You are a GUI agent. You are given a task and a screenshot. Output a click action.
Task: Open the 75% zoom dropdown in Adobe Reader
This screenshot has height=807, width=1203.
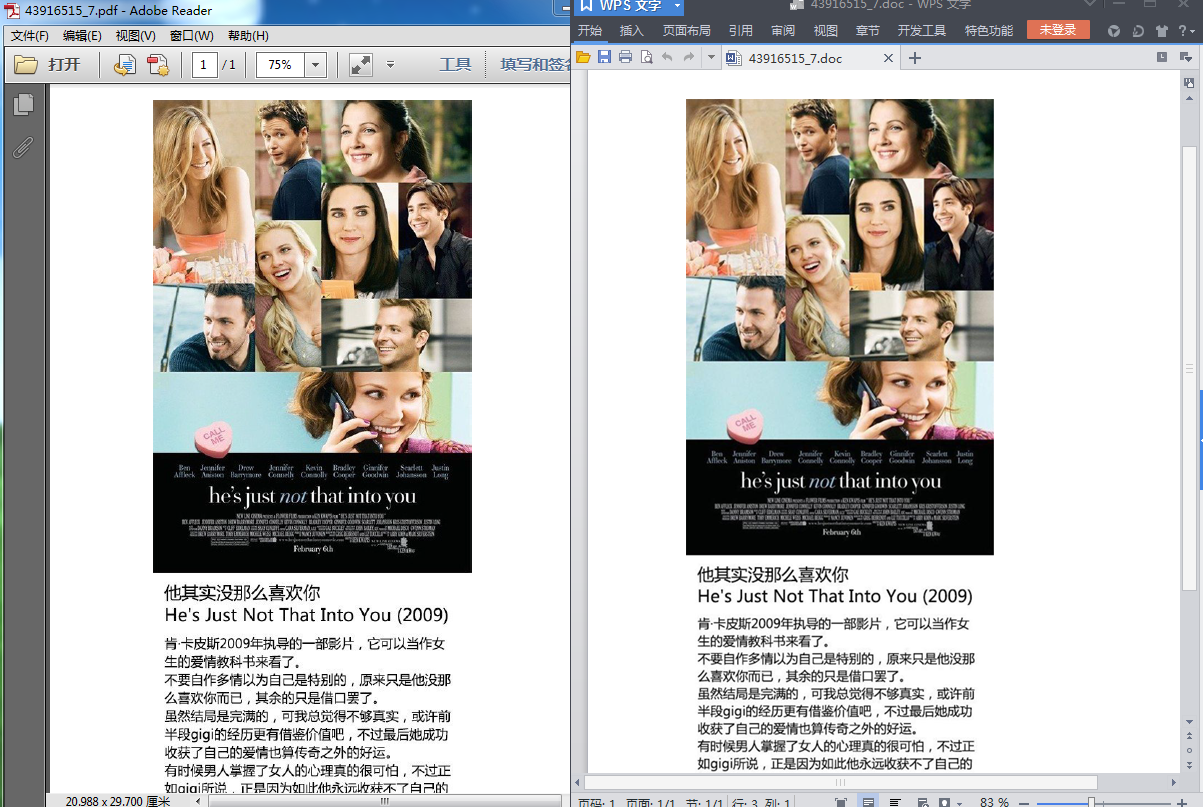pyautogui.click(x=315, y=65)
